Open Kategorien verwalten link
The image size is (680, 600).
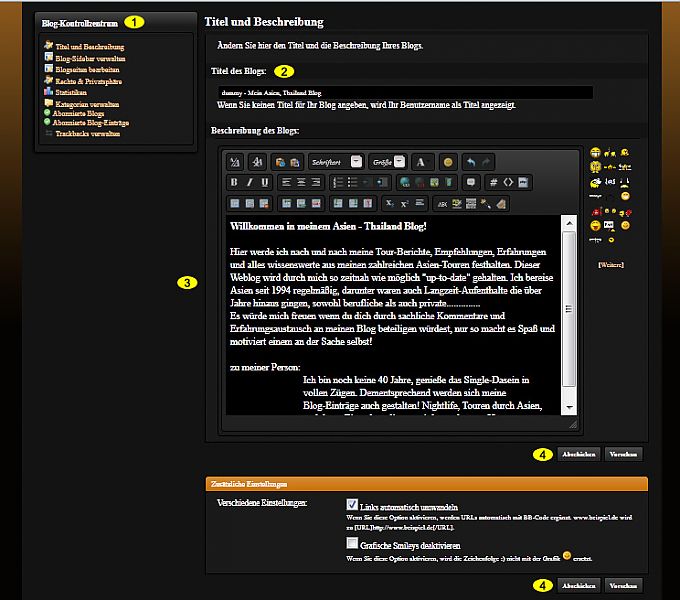click(x=87, y=104)
